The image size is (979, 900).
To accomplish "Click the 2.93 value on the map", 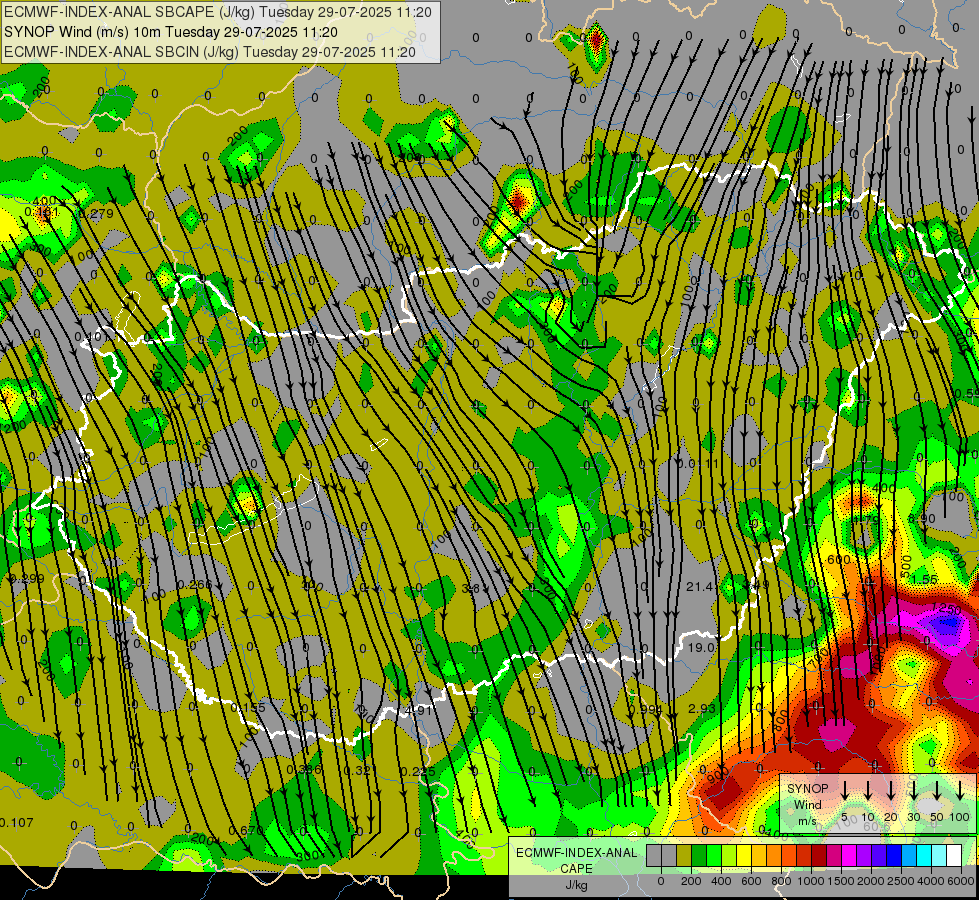I will pos(702,708).
